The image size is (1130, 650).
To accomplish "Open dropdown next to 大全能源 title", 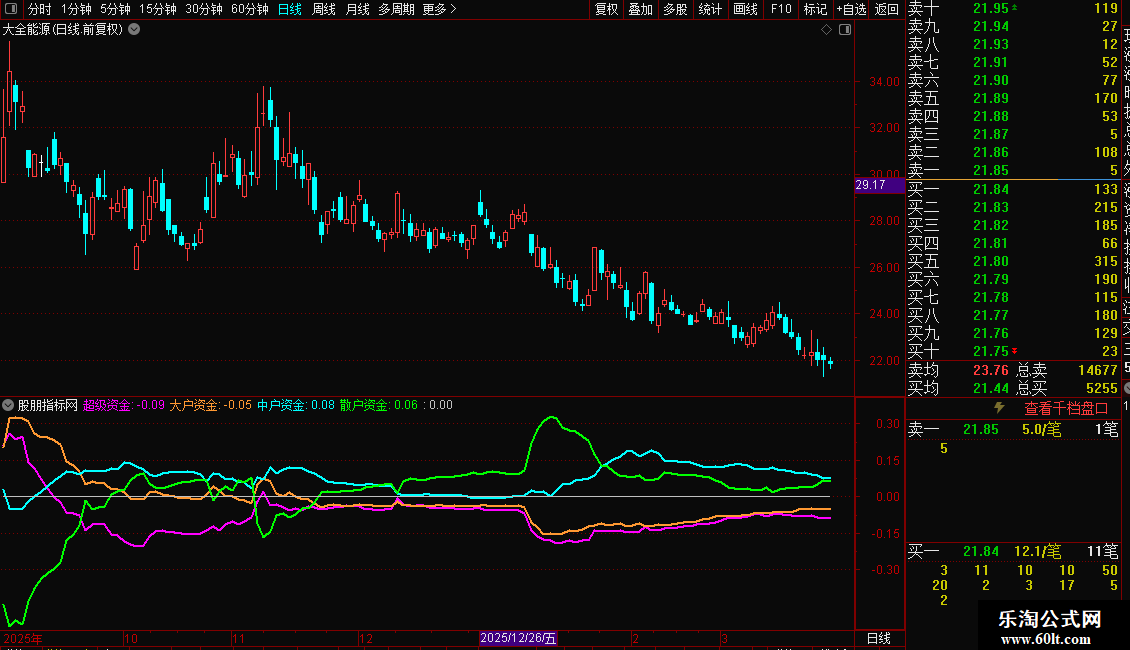I will coord(134,30).
